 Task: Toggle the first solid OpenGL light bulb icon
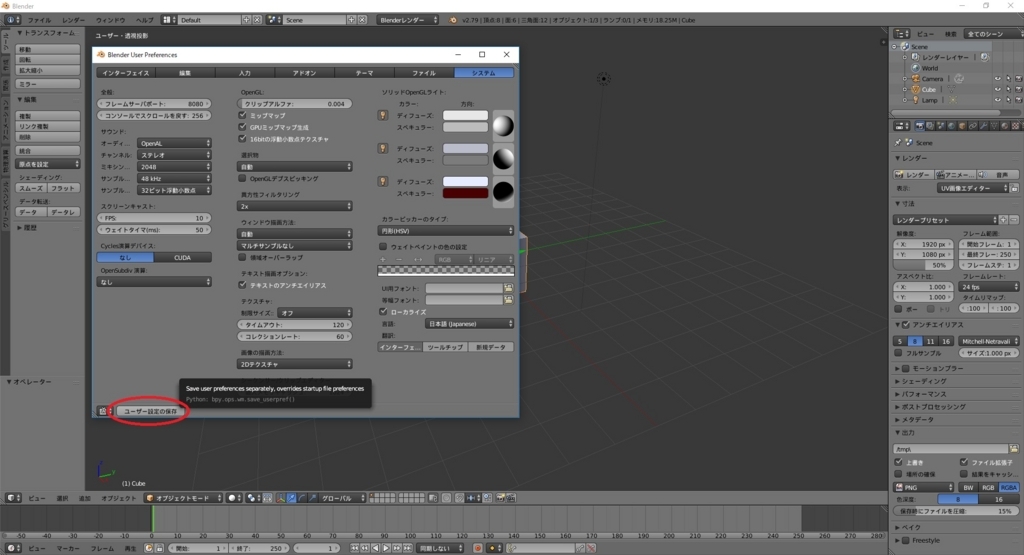(383, 116)
